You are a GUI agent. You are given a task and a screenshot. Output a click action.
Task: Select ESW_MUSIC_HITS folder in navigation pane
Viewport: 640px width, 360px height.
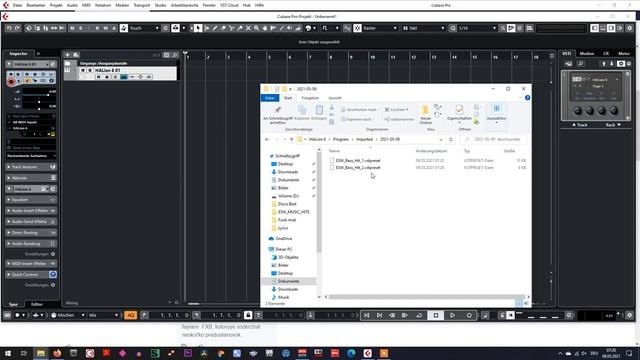293,212
